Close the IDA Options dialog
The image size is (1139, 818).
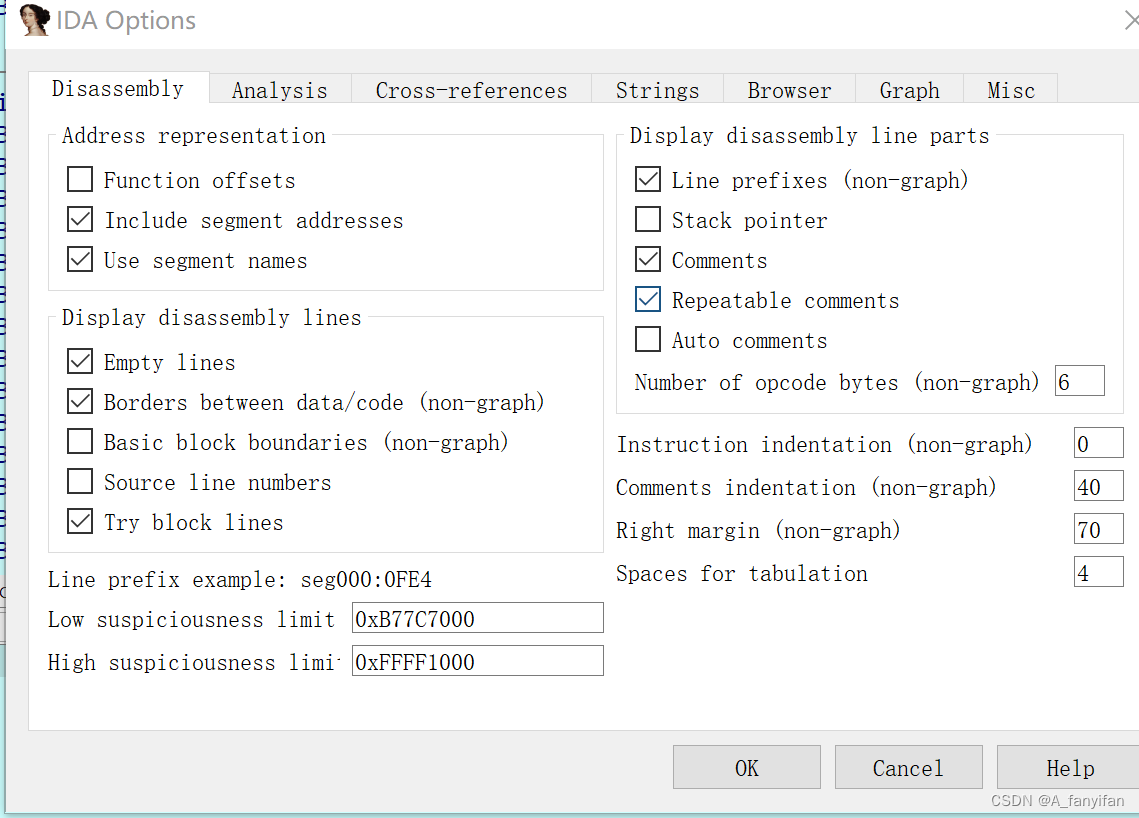point(1130,20)
